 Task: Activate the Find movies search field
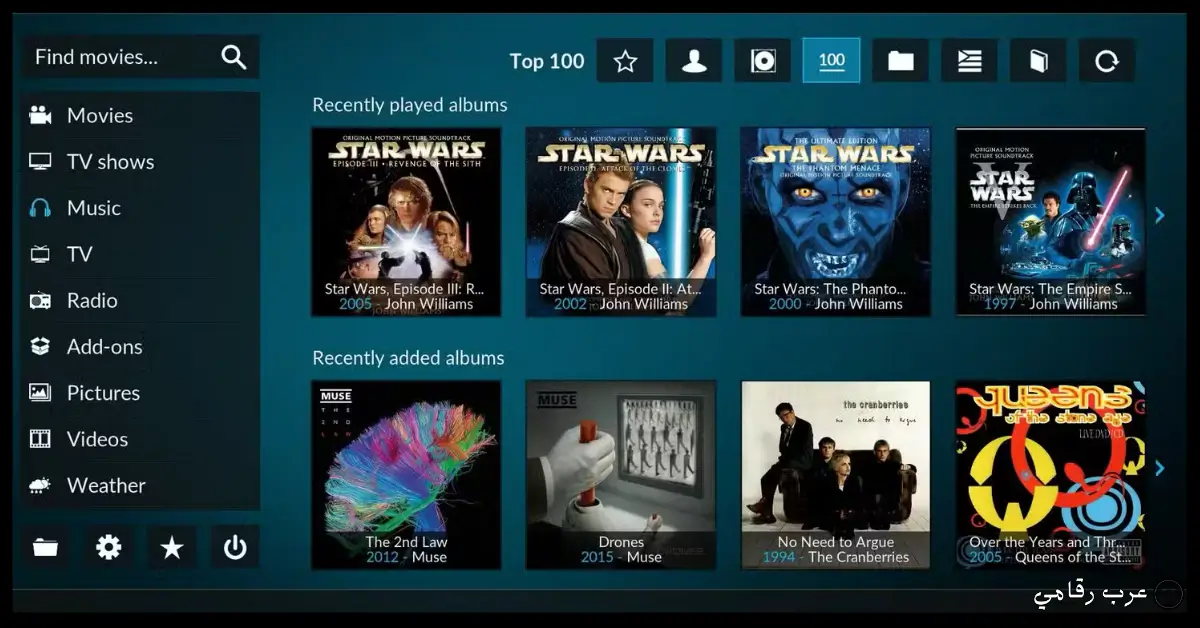click(x=110, y=57)
